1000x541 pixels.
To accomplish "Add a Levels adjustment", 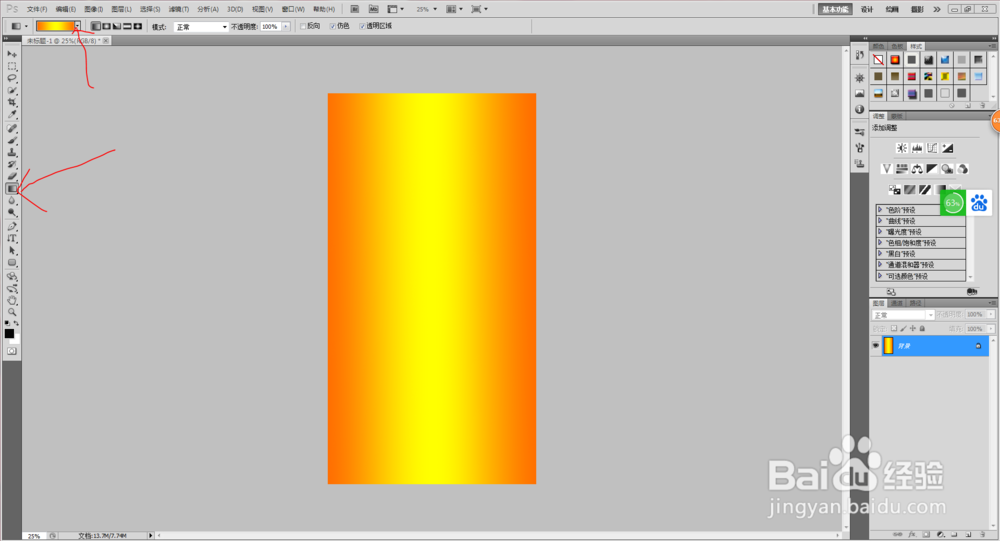I will (x=917, y=148).
